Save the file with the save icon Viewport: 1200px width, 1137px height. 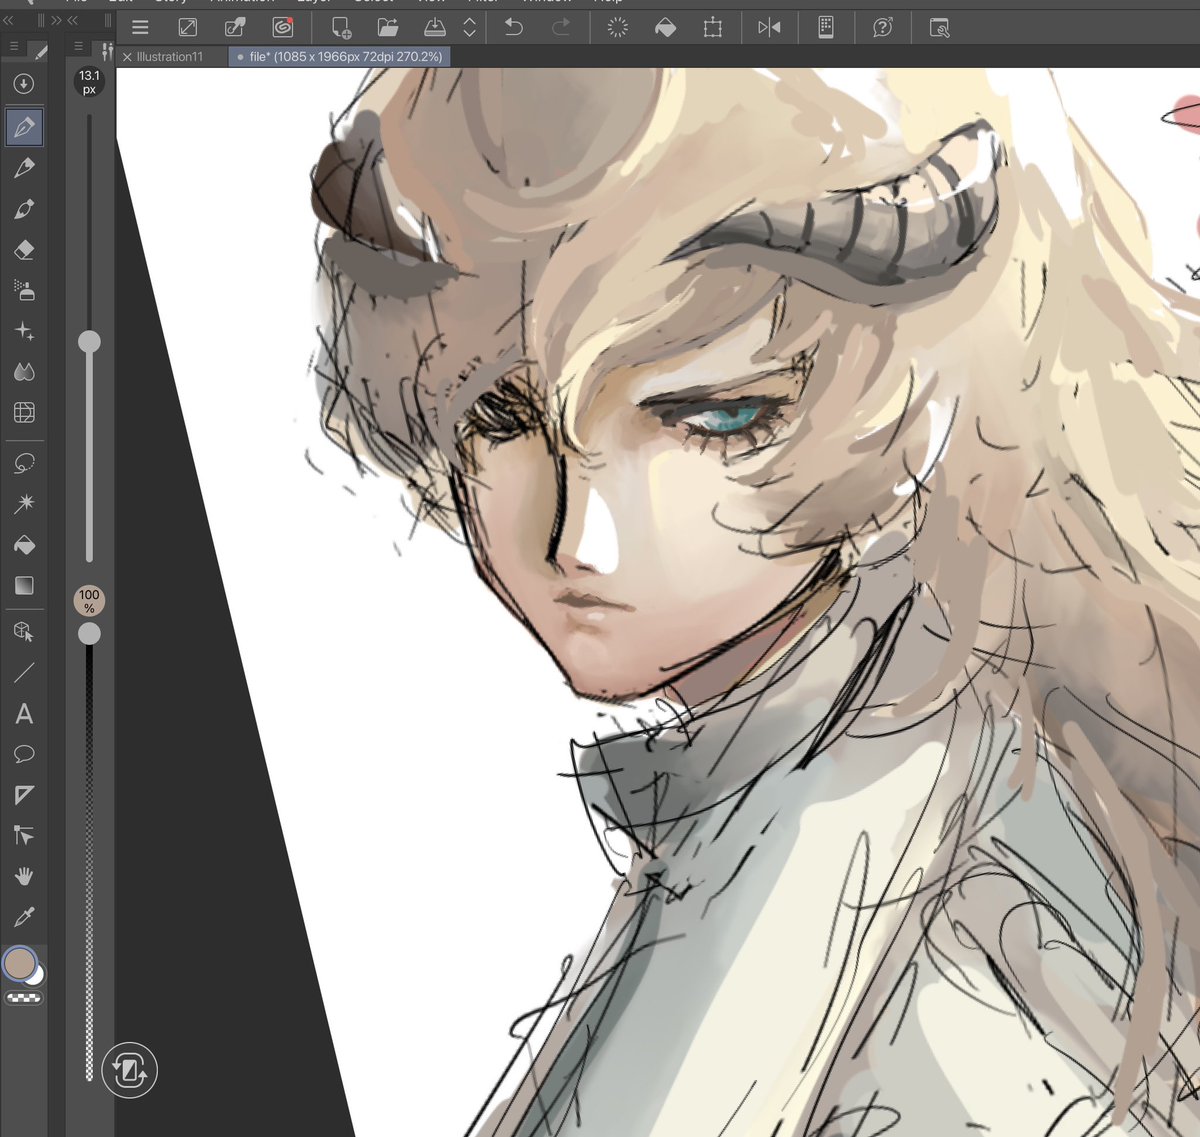[x=435, y=28]
